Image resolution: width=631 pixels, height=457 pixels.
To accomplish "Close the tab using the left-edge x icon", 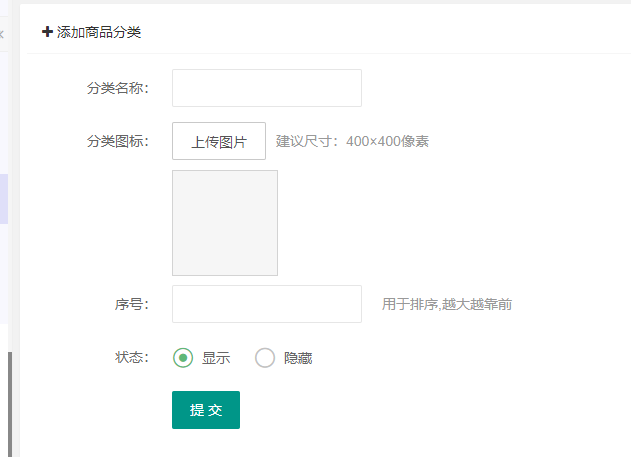I will 2,34.
